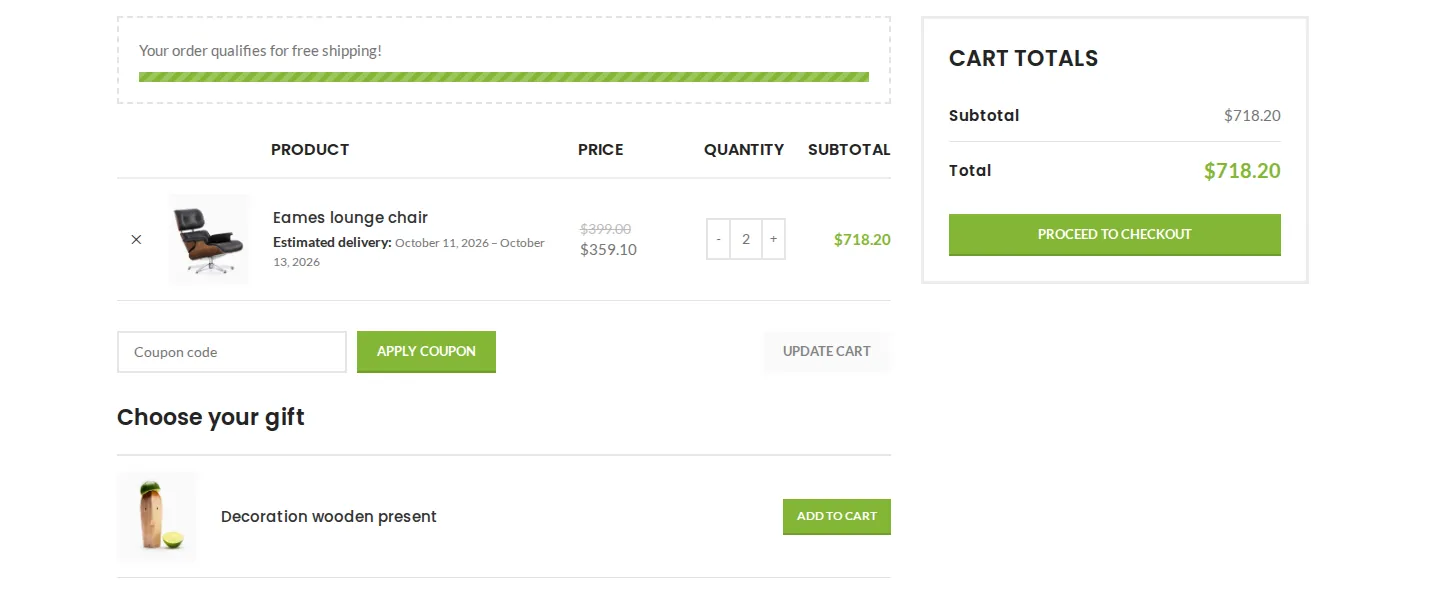Remove Eames lounge chair from cart
This screenshot has height=600, width=1440.
[136, 240]
